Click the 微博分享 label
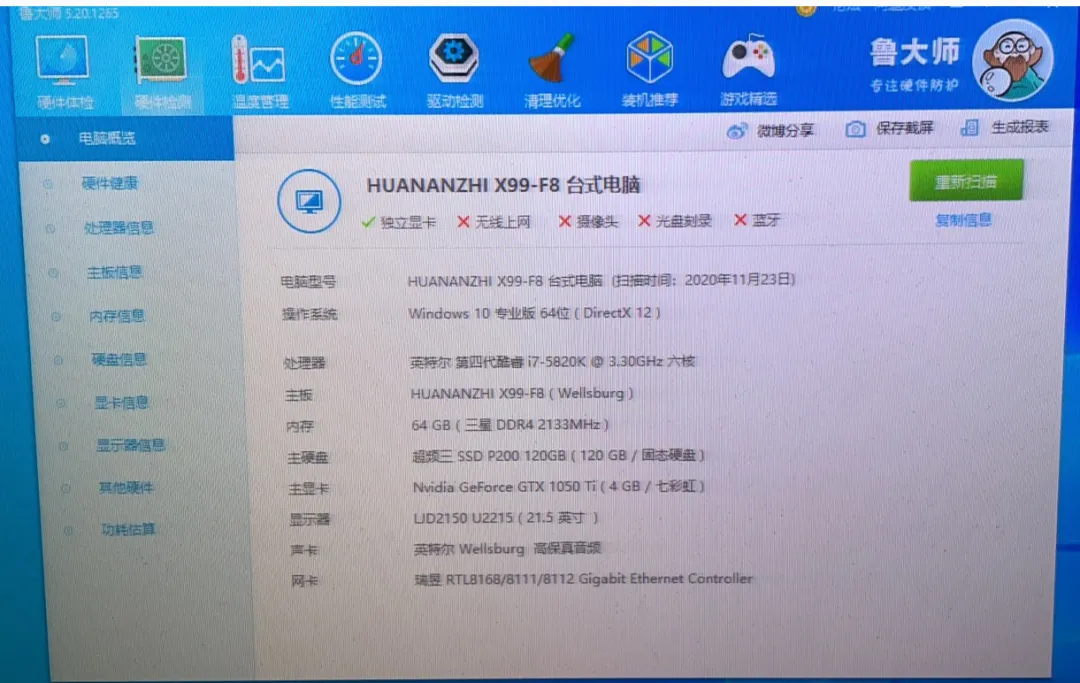The height and width of the screenshot is (683, 1080). pyautogui.click(x=785, y=130)
